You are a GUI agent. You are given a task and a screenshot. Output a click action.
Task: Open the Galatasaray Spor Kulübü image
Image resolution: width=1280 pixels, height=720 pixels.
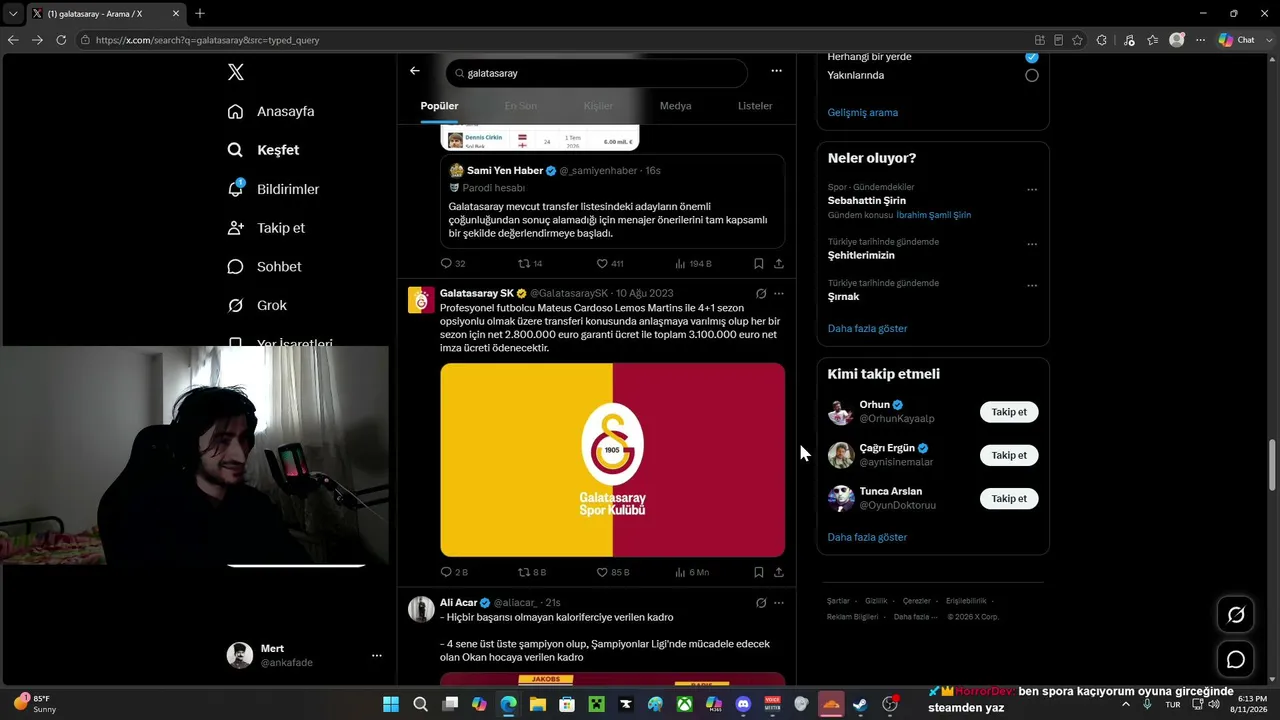[612, 459]
